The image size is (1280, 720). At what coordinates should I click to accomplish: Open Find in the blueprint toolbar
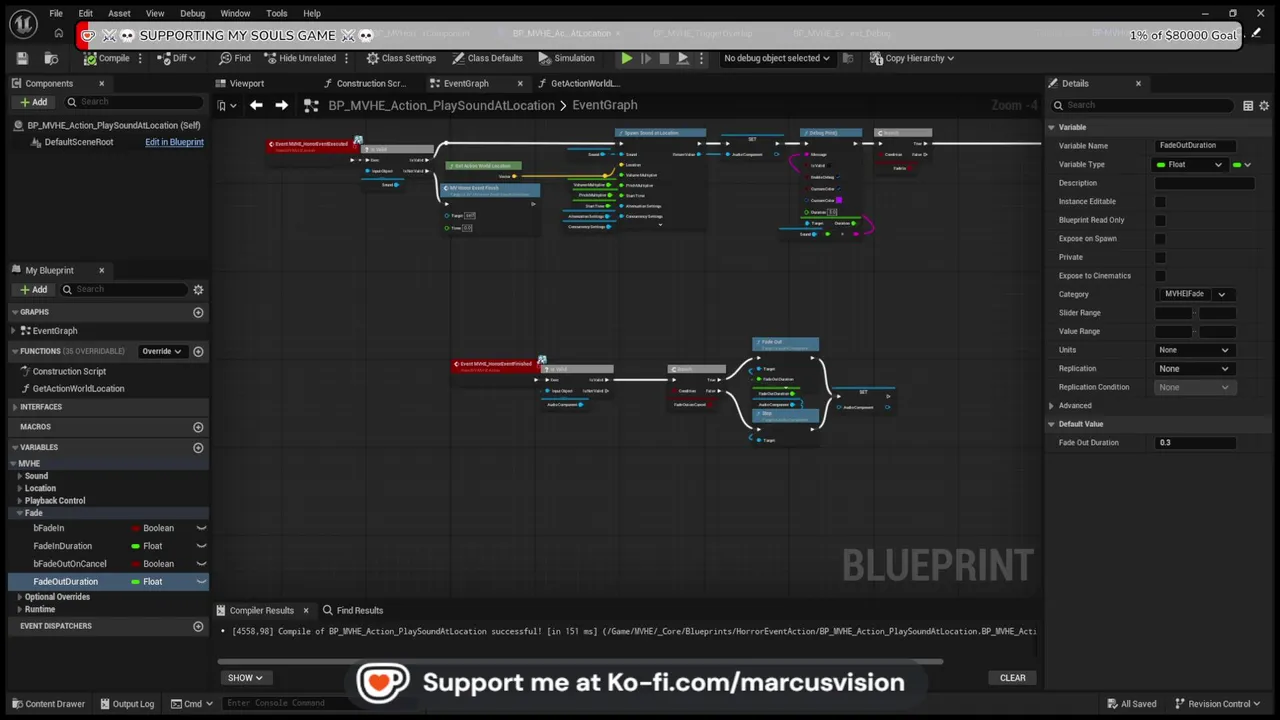pos(235,58)
